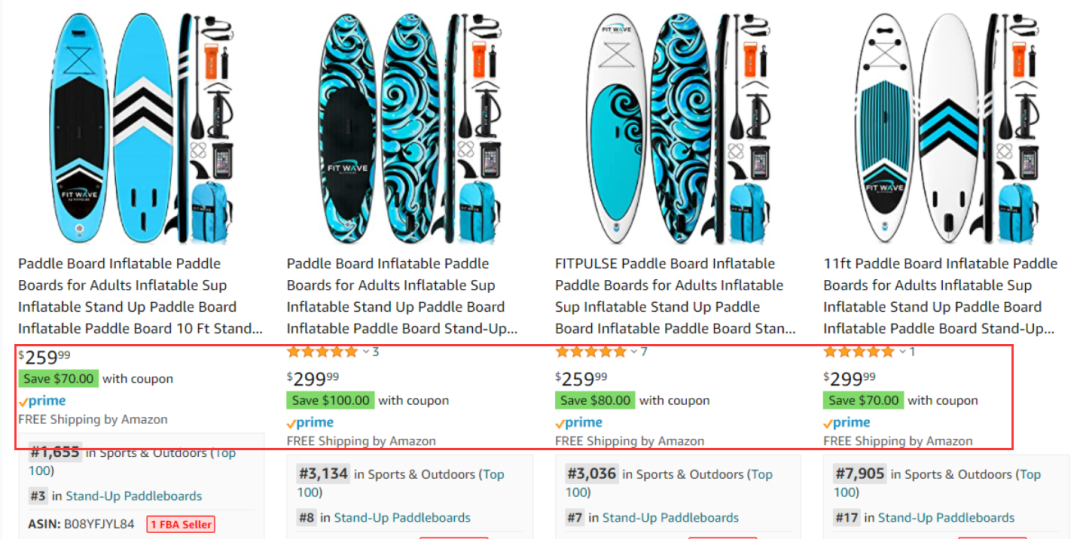Image resolution: width=1080 pixels, height=539 pixels.
Task: Expand the rating chevron beside 3 reviews
Action: (x=365, y=352)
